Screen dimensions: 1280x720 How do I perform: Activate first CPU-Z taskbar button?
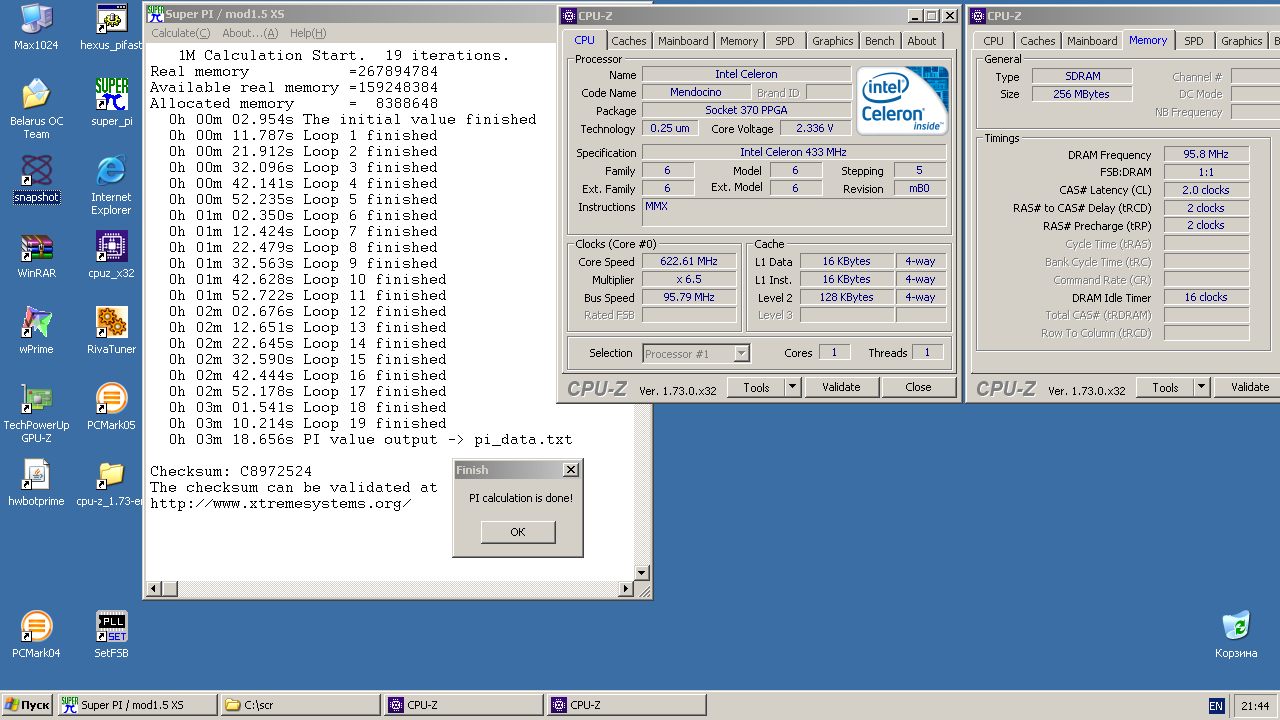463,705
